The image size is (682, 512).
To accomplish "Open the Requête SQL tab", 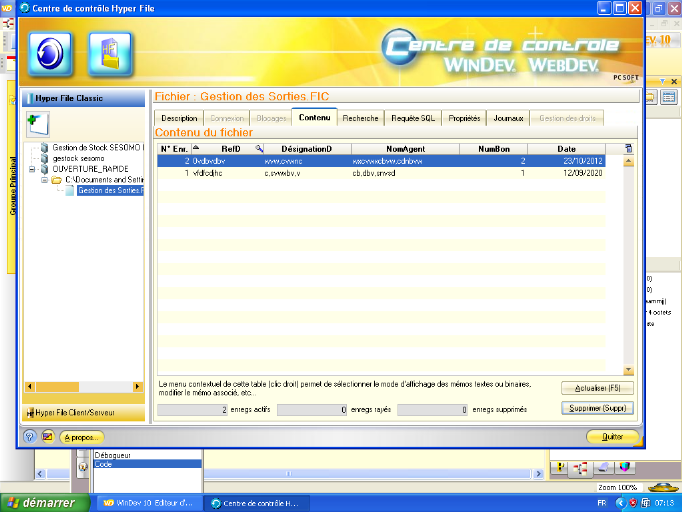I will tap(412, 118).
